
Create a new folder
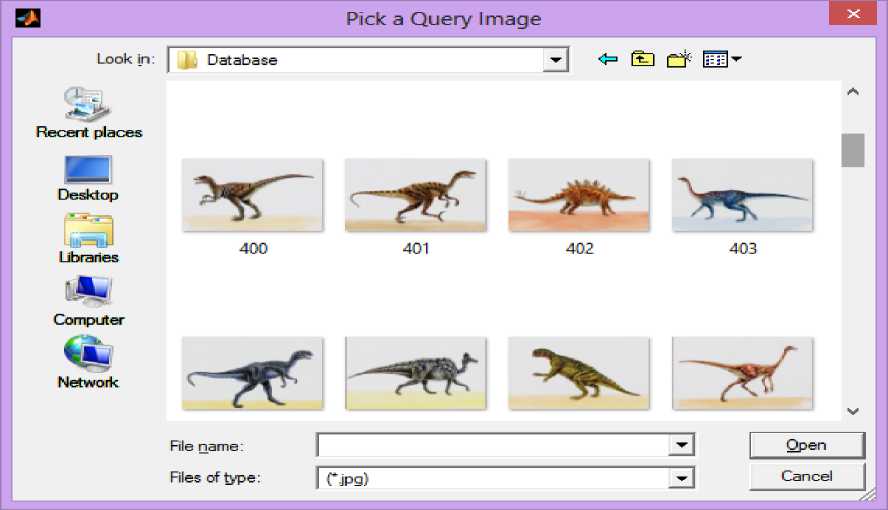coord(679,60)
